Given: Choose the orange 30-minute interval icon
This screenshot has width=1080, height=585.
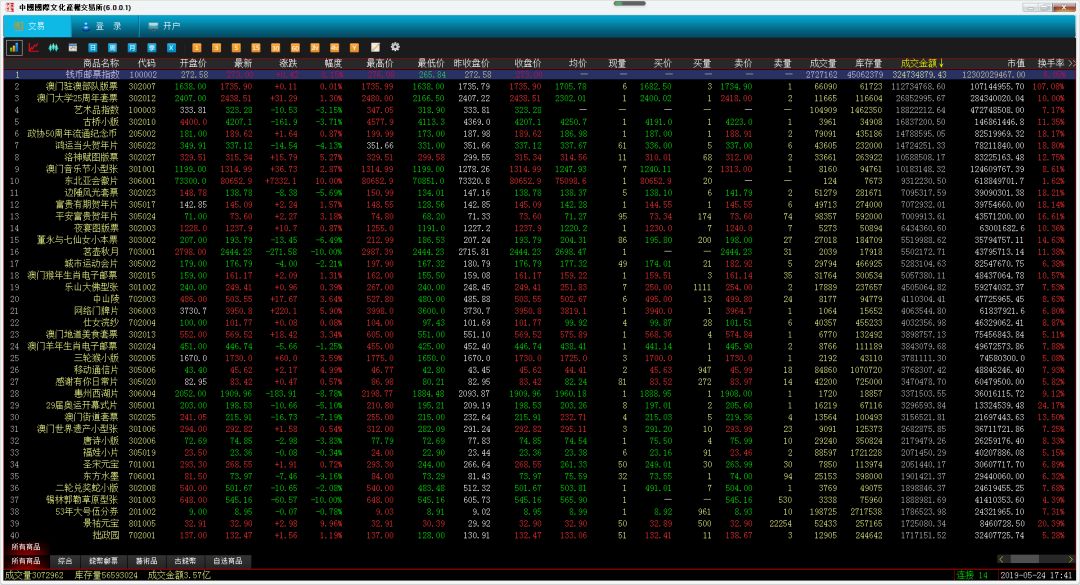Looking at the screenshot, I should point(276,48).
